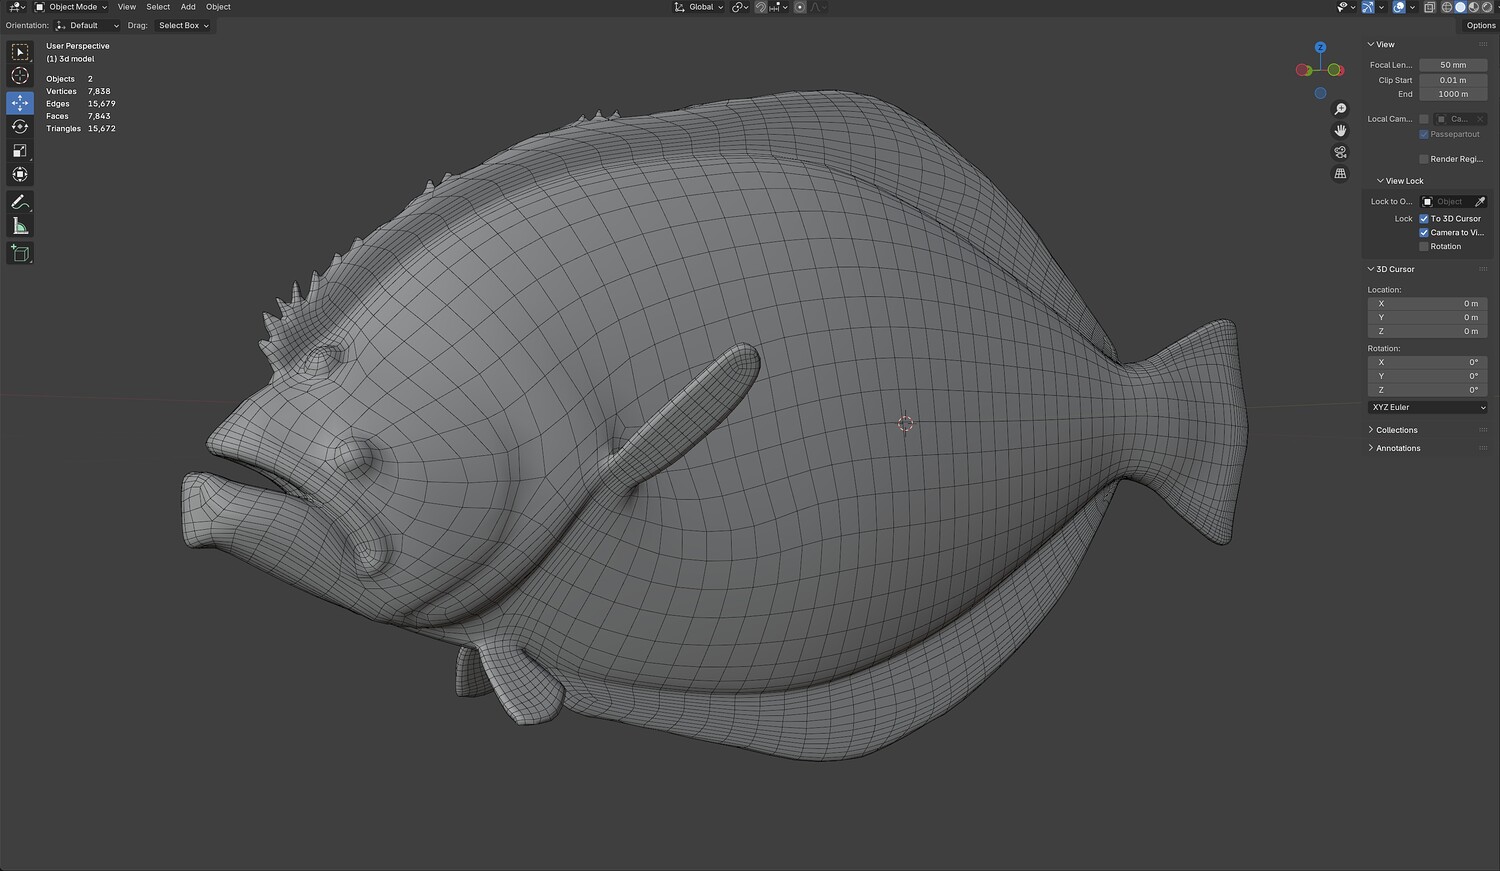
Task: Click the hand Pan view button
Action: click(x=1341, y=131)
